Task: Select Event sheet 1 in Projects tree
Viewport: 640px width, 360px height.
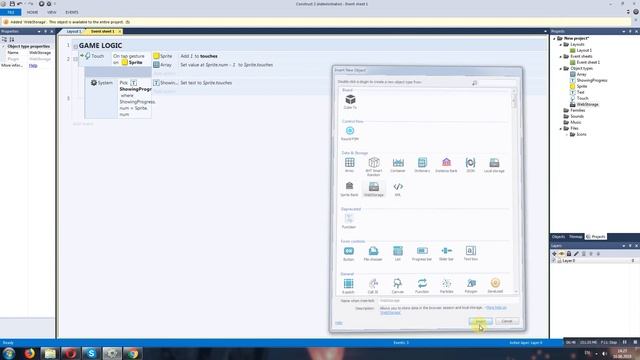Action: [588, 62]
